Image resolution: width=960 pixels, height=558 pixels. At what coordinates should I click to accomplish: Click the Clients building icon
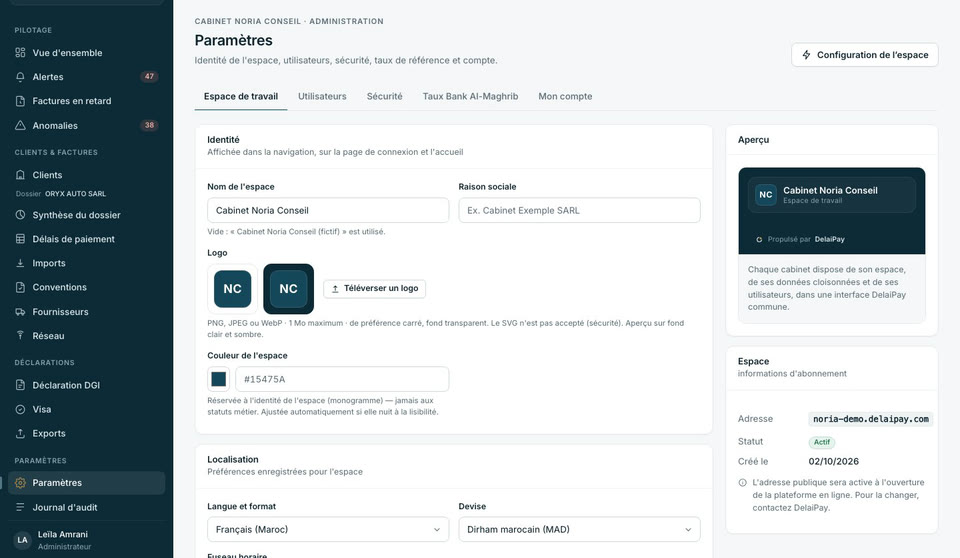pyautogui.click(x=20, y=175)
